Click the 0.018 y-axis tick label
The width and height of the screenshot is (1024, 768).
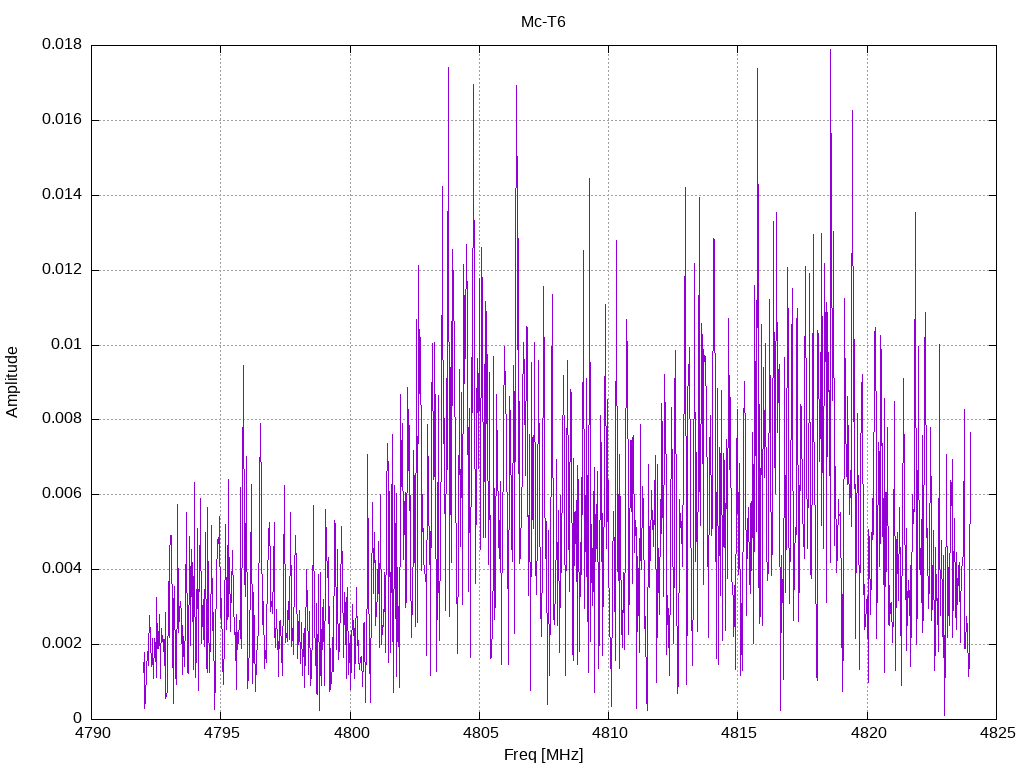pyautogui.click(x=62, y=44)
